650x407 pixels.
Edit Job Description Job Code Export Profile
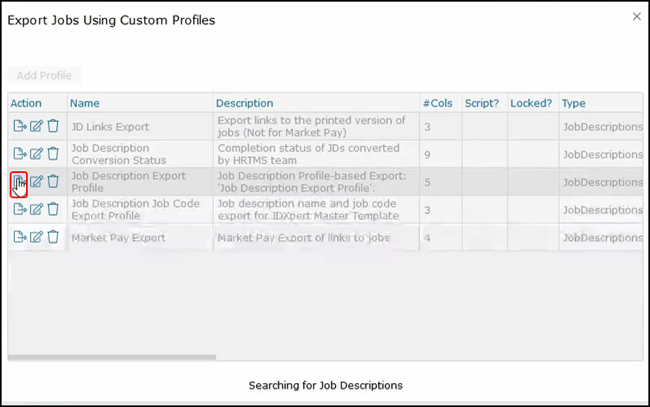(36, 209)
